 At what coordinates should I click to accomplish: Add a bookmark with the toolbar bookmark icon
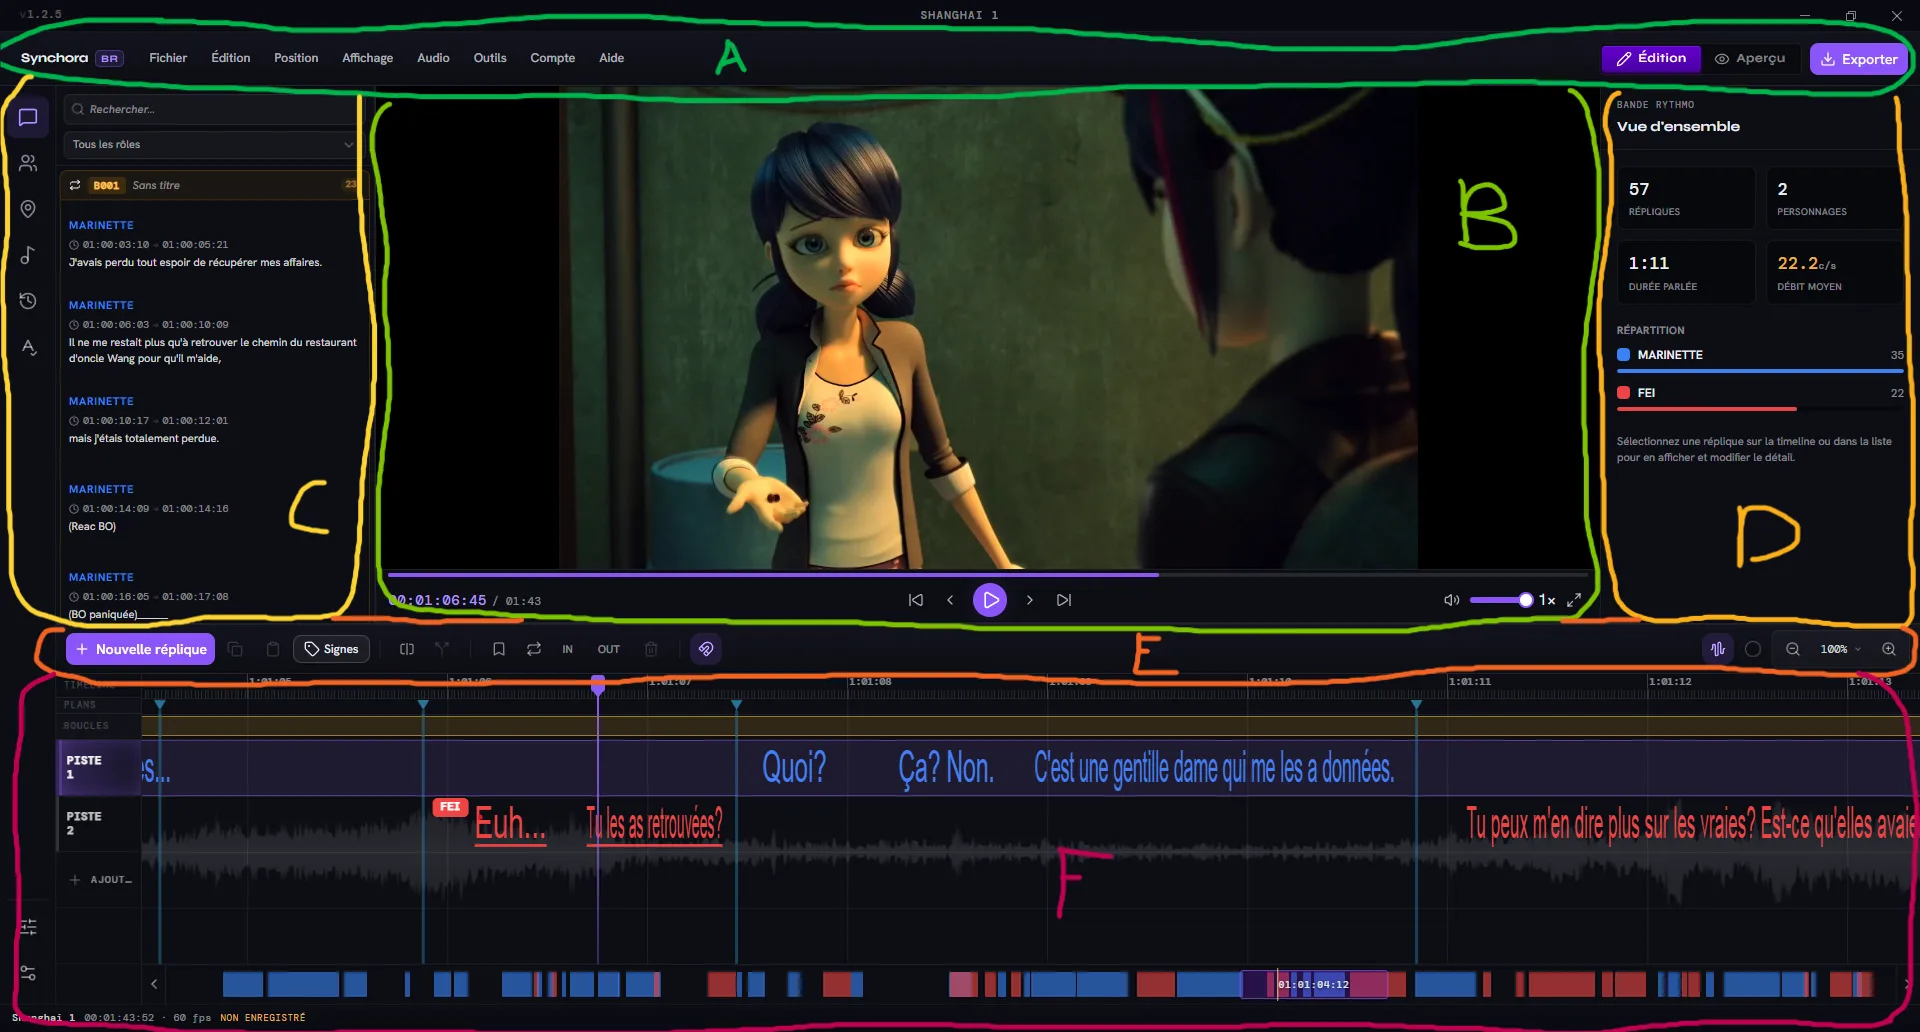(498, 649)
